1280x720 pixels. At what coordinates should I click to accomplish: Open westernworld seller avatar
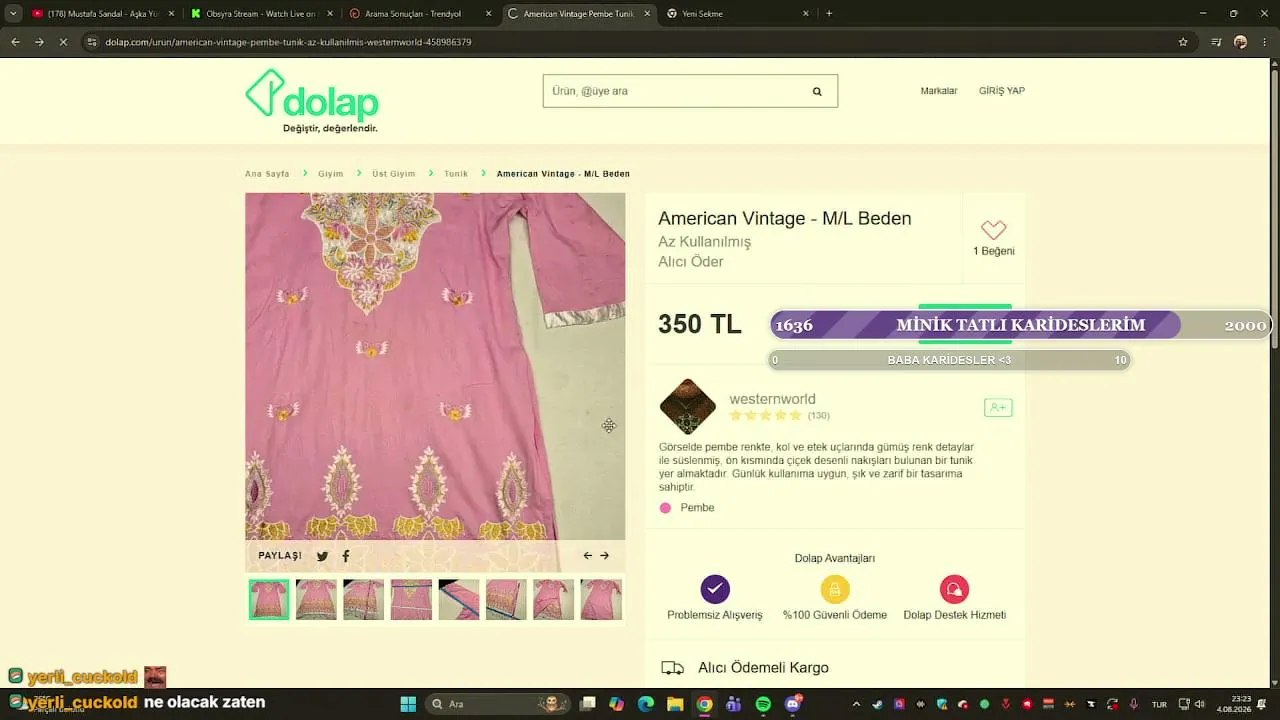688,406
